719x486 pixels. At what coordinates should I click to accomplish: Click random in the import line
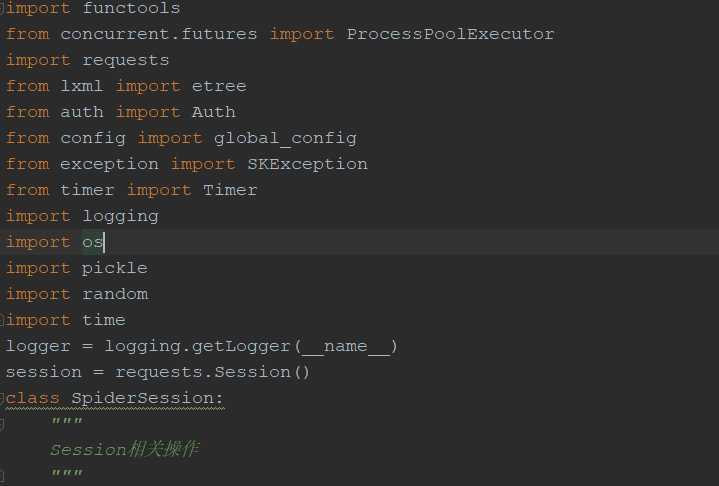tap(114, 294)
